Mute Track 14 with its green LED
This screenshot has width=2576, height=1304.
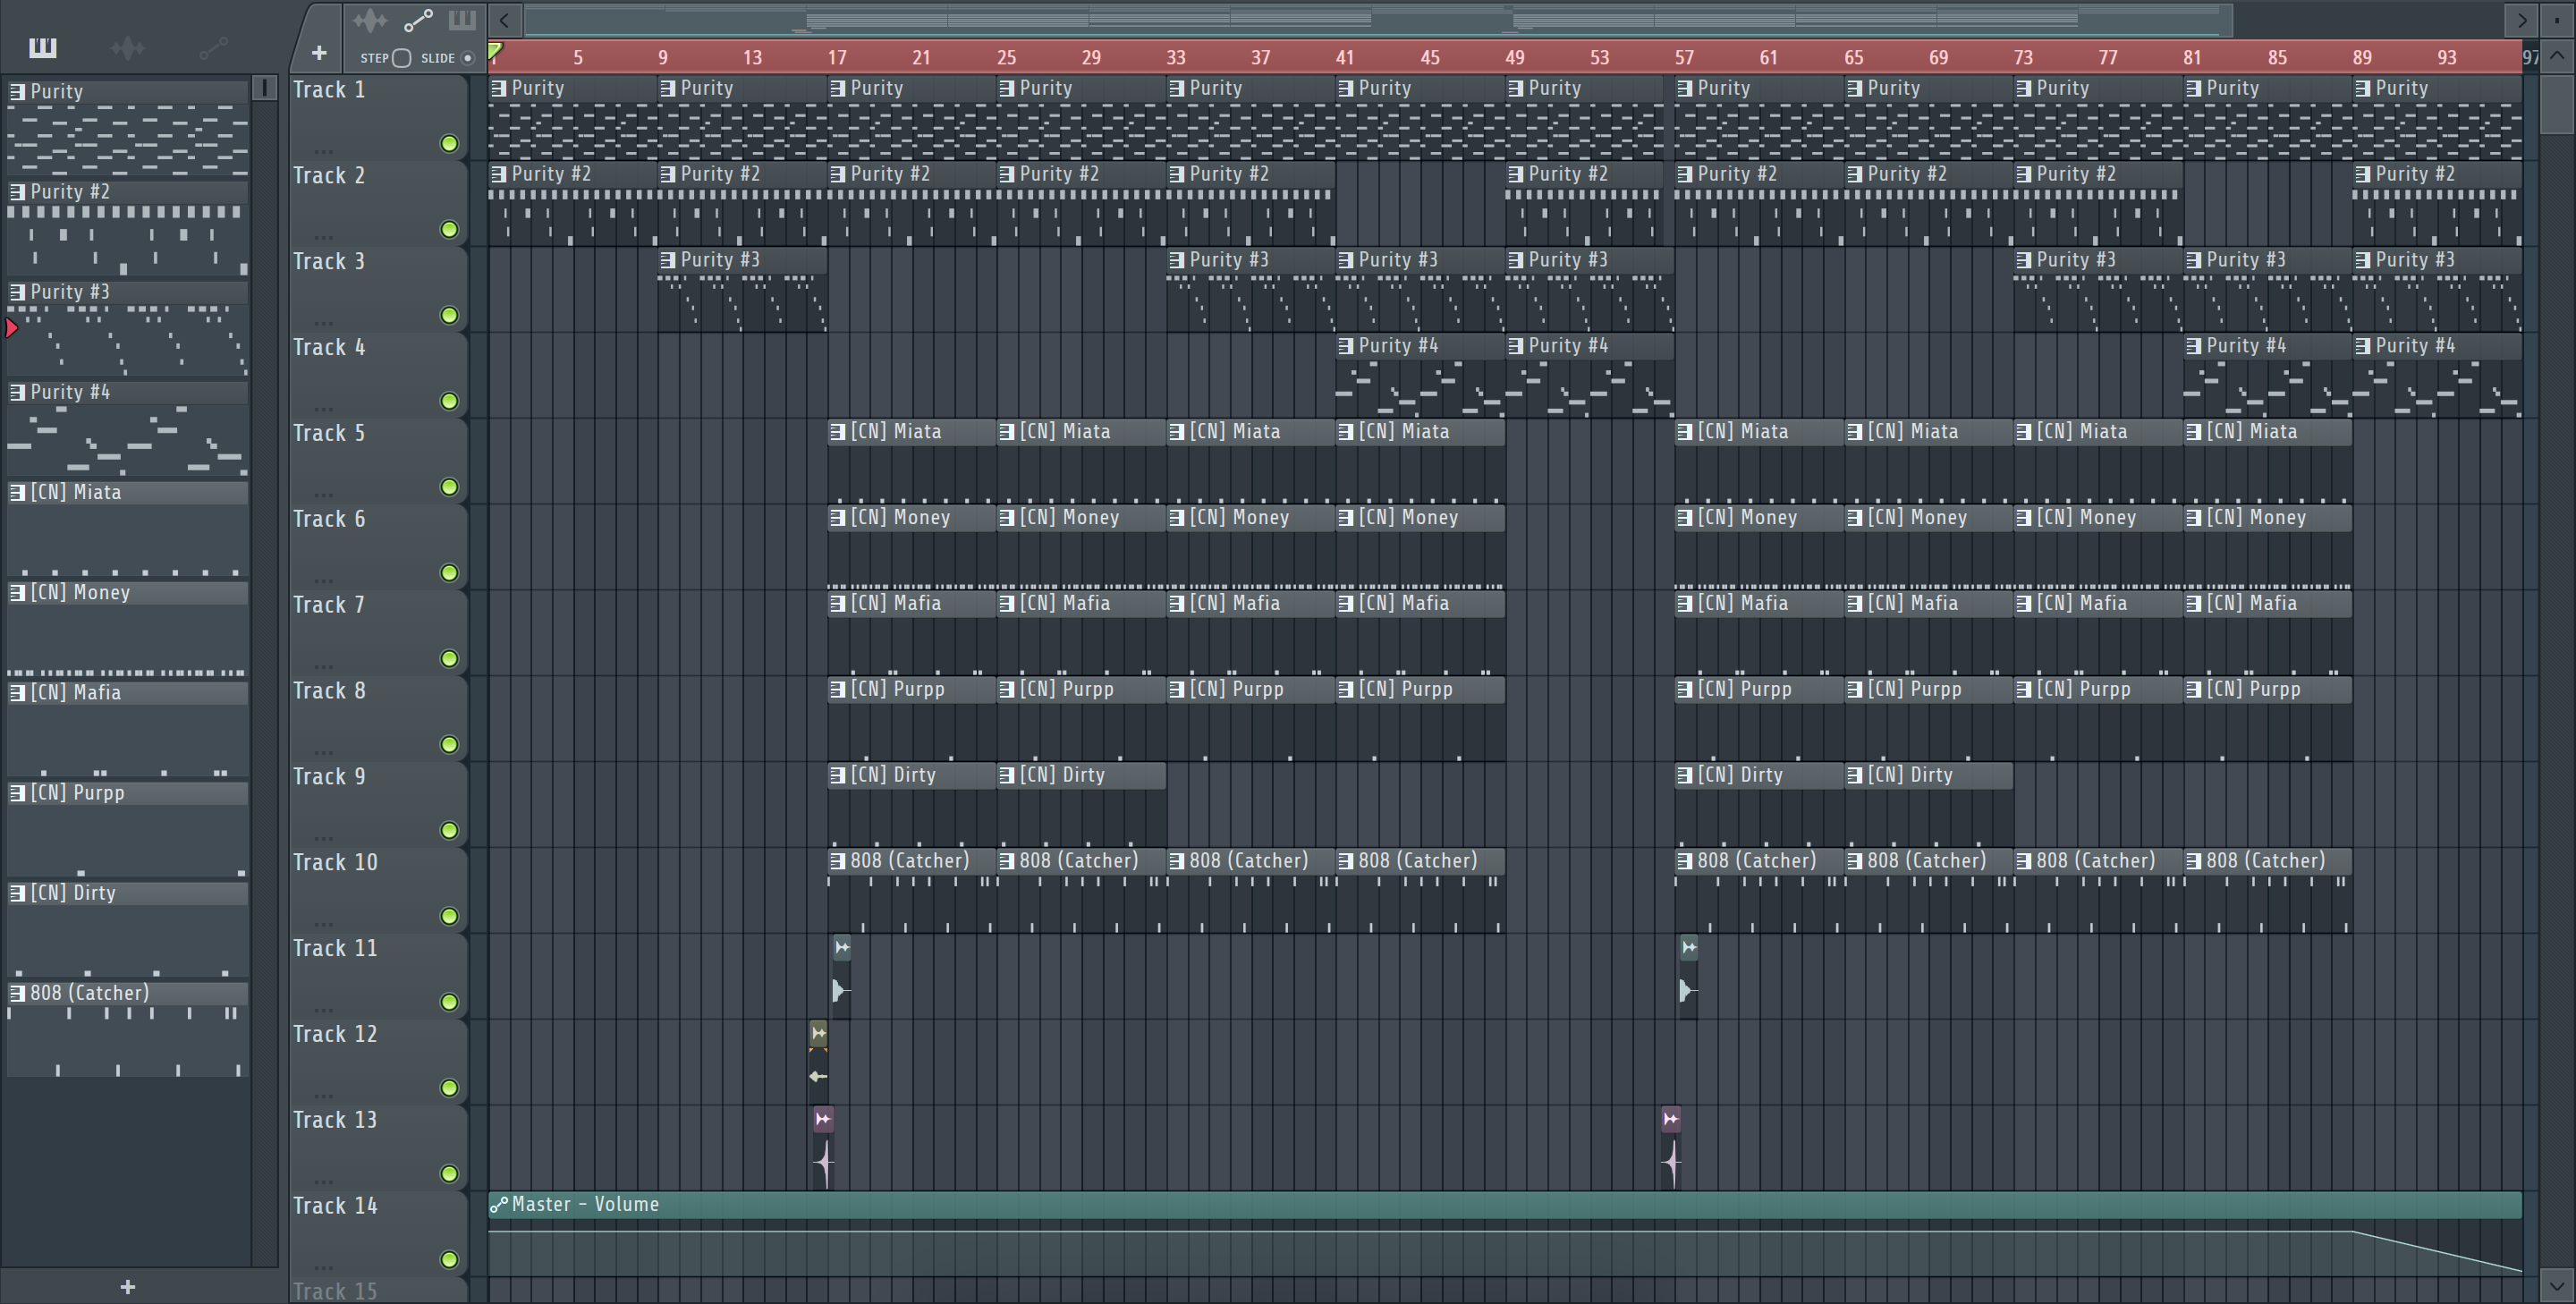click(x=450, y=1260)
